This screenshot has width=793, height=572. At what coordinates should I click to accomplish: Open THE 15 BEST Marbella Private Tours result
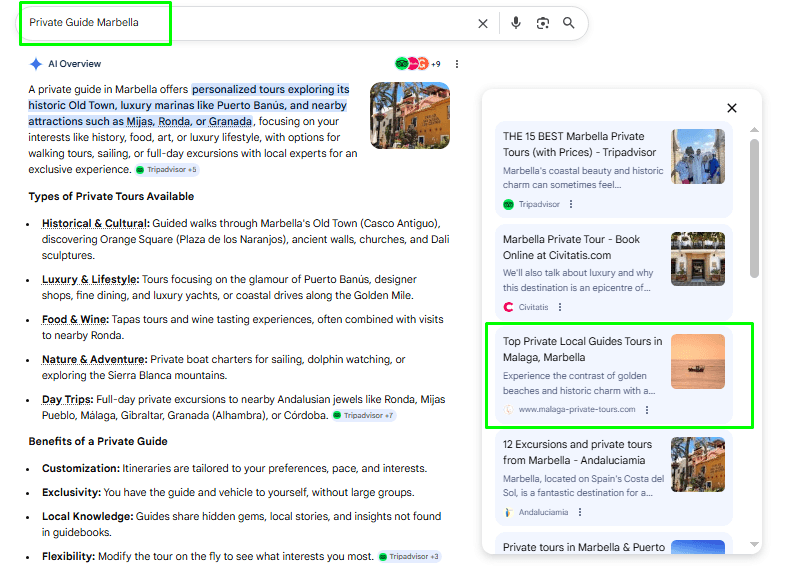(574, 143)
